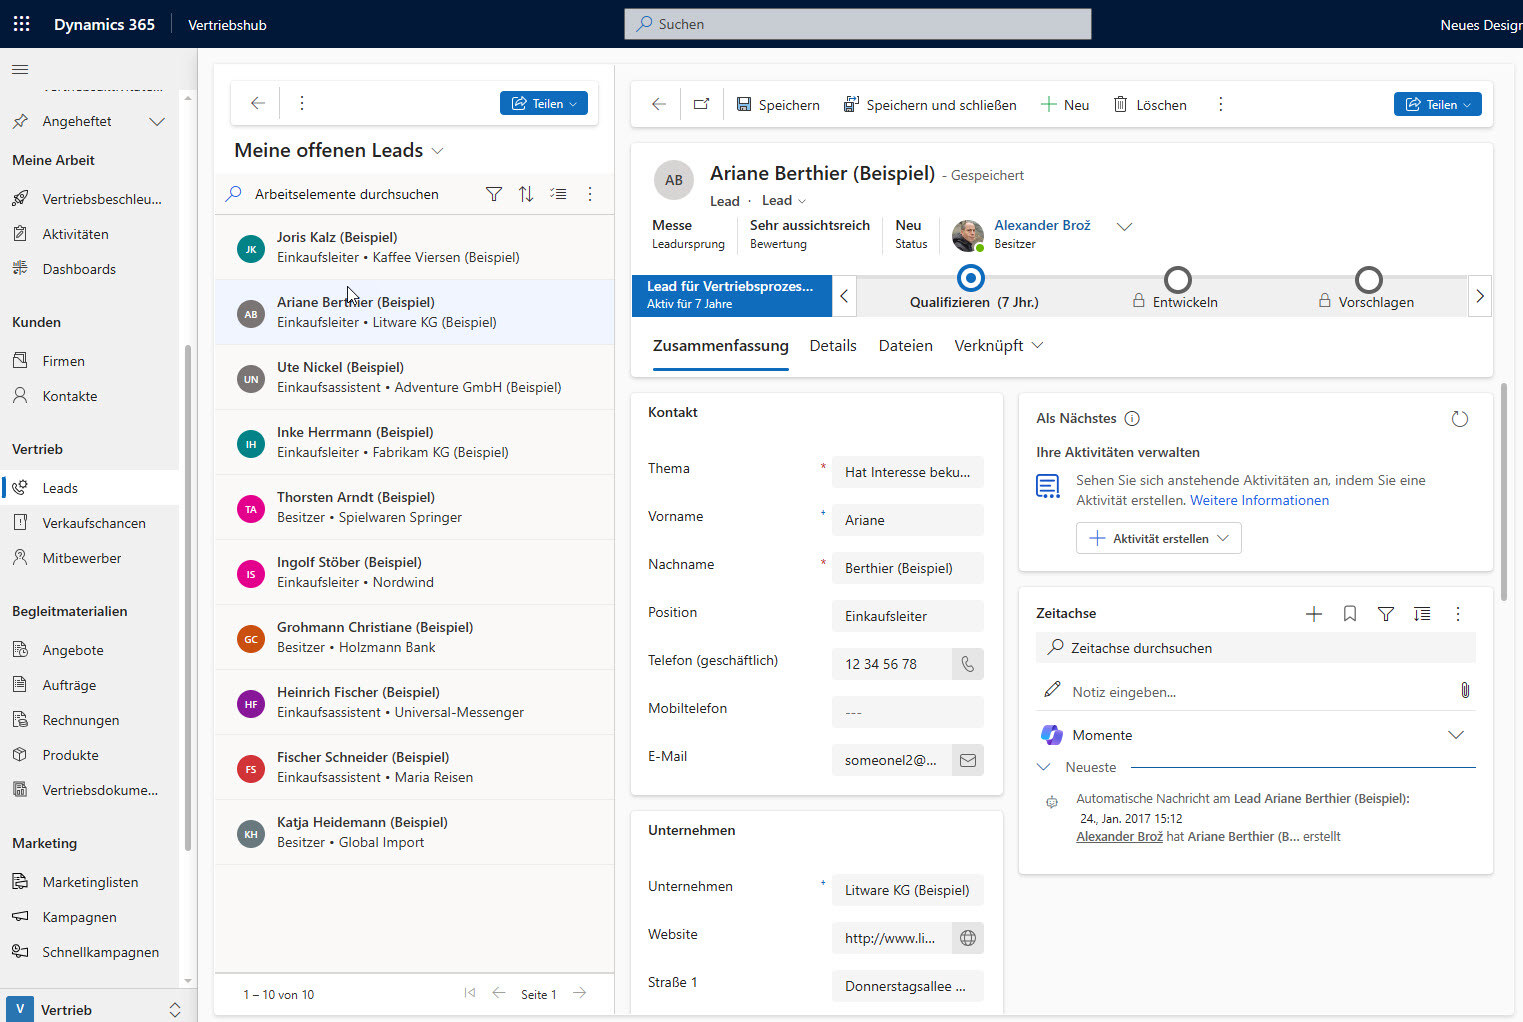Open record in new window icon

pyautogui.click(x=701, y=104)
